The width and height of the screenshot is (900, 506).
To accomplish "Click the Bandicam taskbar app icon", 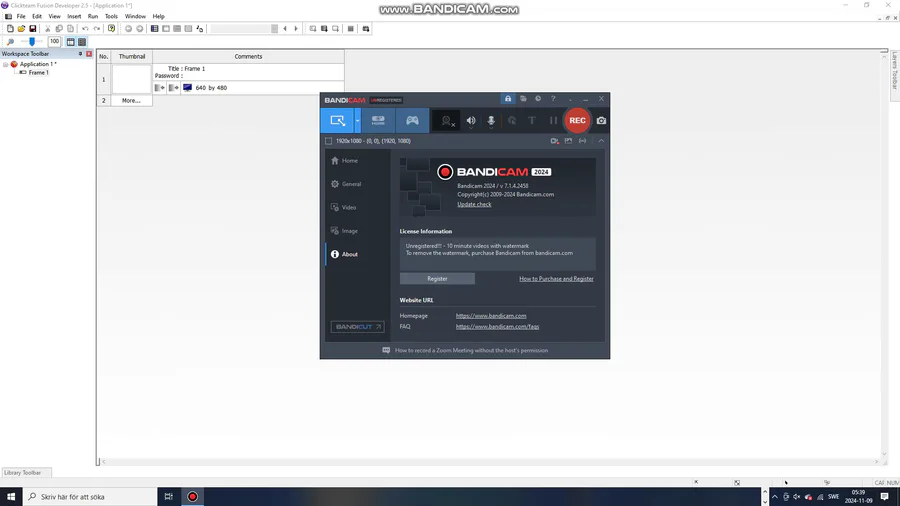I will pyautogui.click(x=192, y=497).
